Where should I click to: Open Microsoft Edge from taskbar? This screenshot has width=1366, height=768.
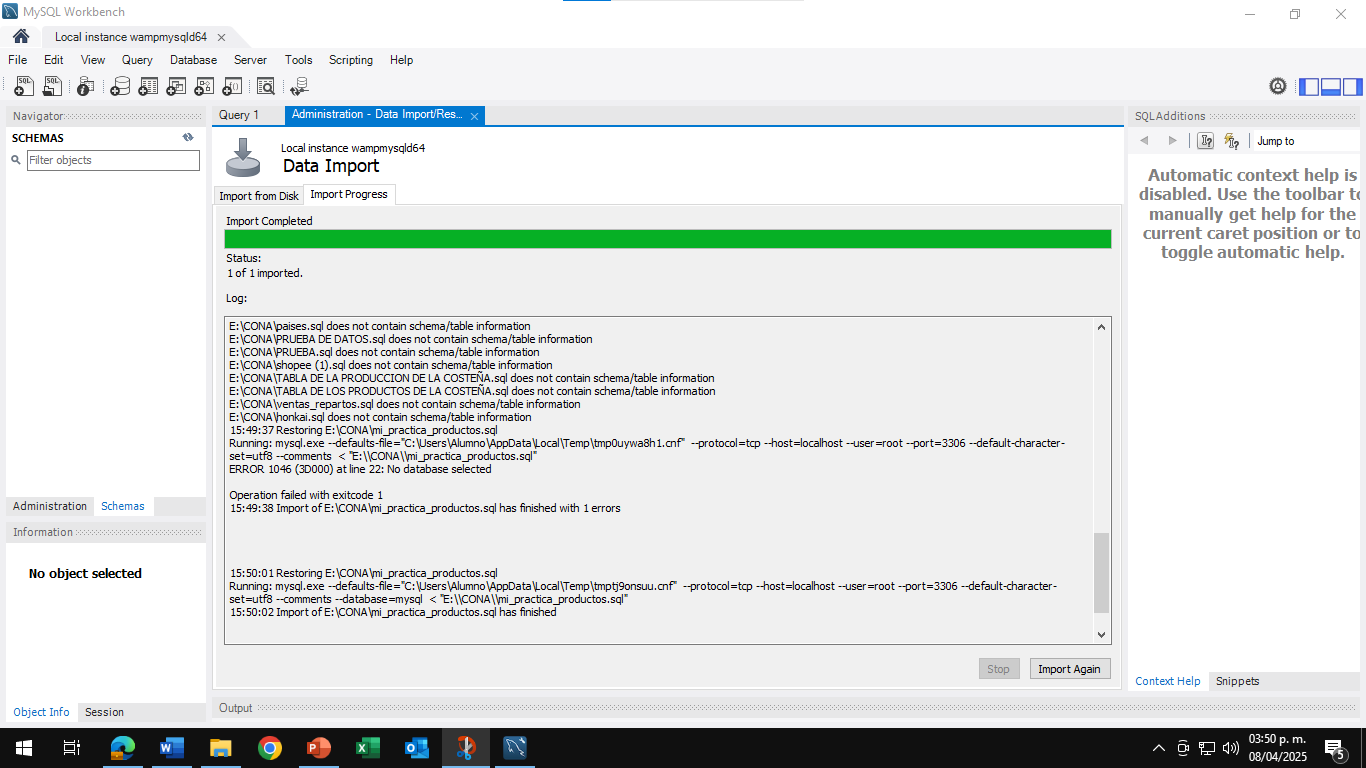[123, 748]
